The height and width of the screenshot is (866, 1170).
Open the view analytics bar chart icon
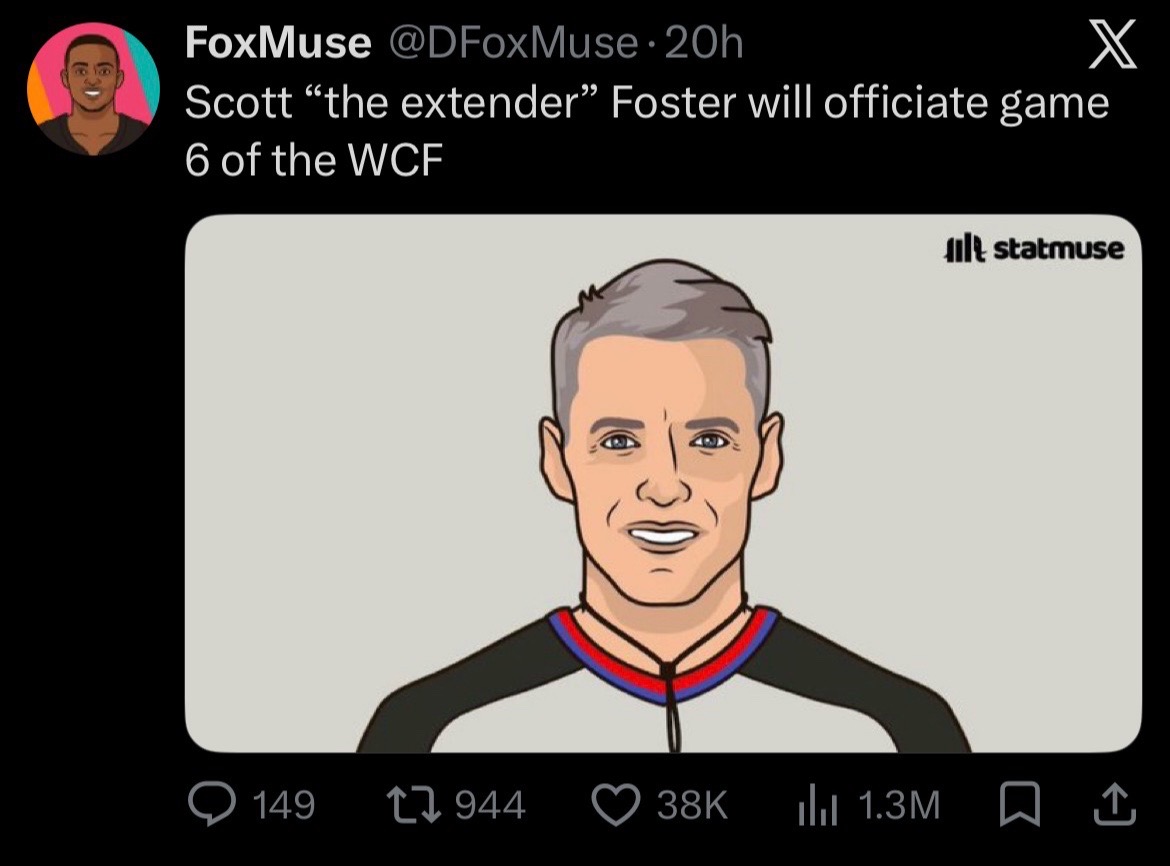818,807
